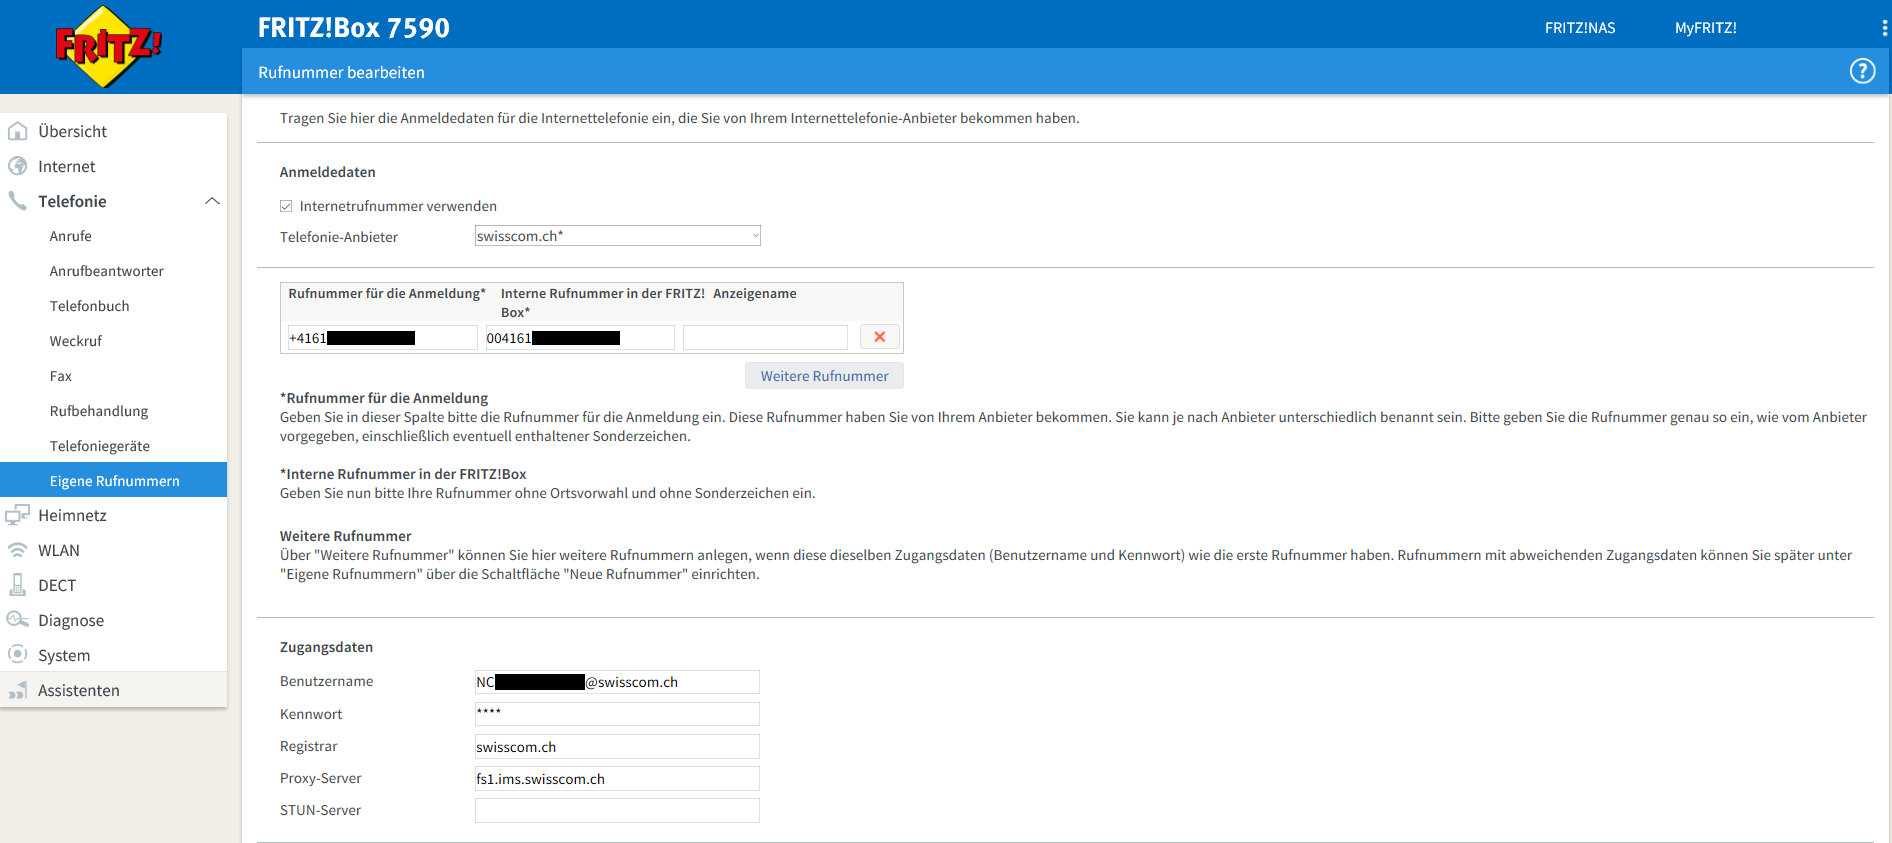Click Rufnummer für die Anmeldung field
This screenshot has height=843, width=1892.
(382, 338)
